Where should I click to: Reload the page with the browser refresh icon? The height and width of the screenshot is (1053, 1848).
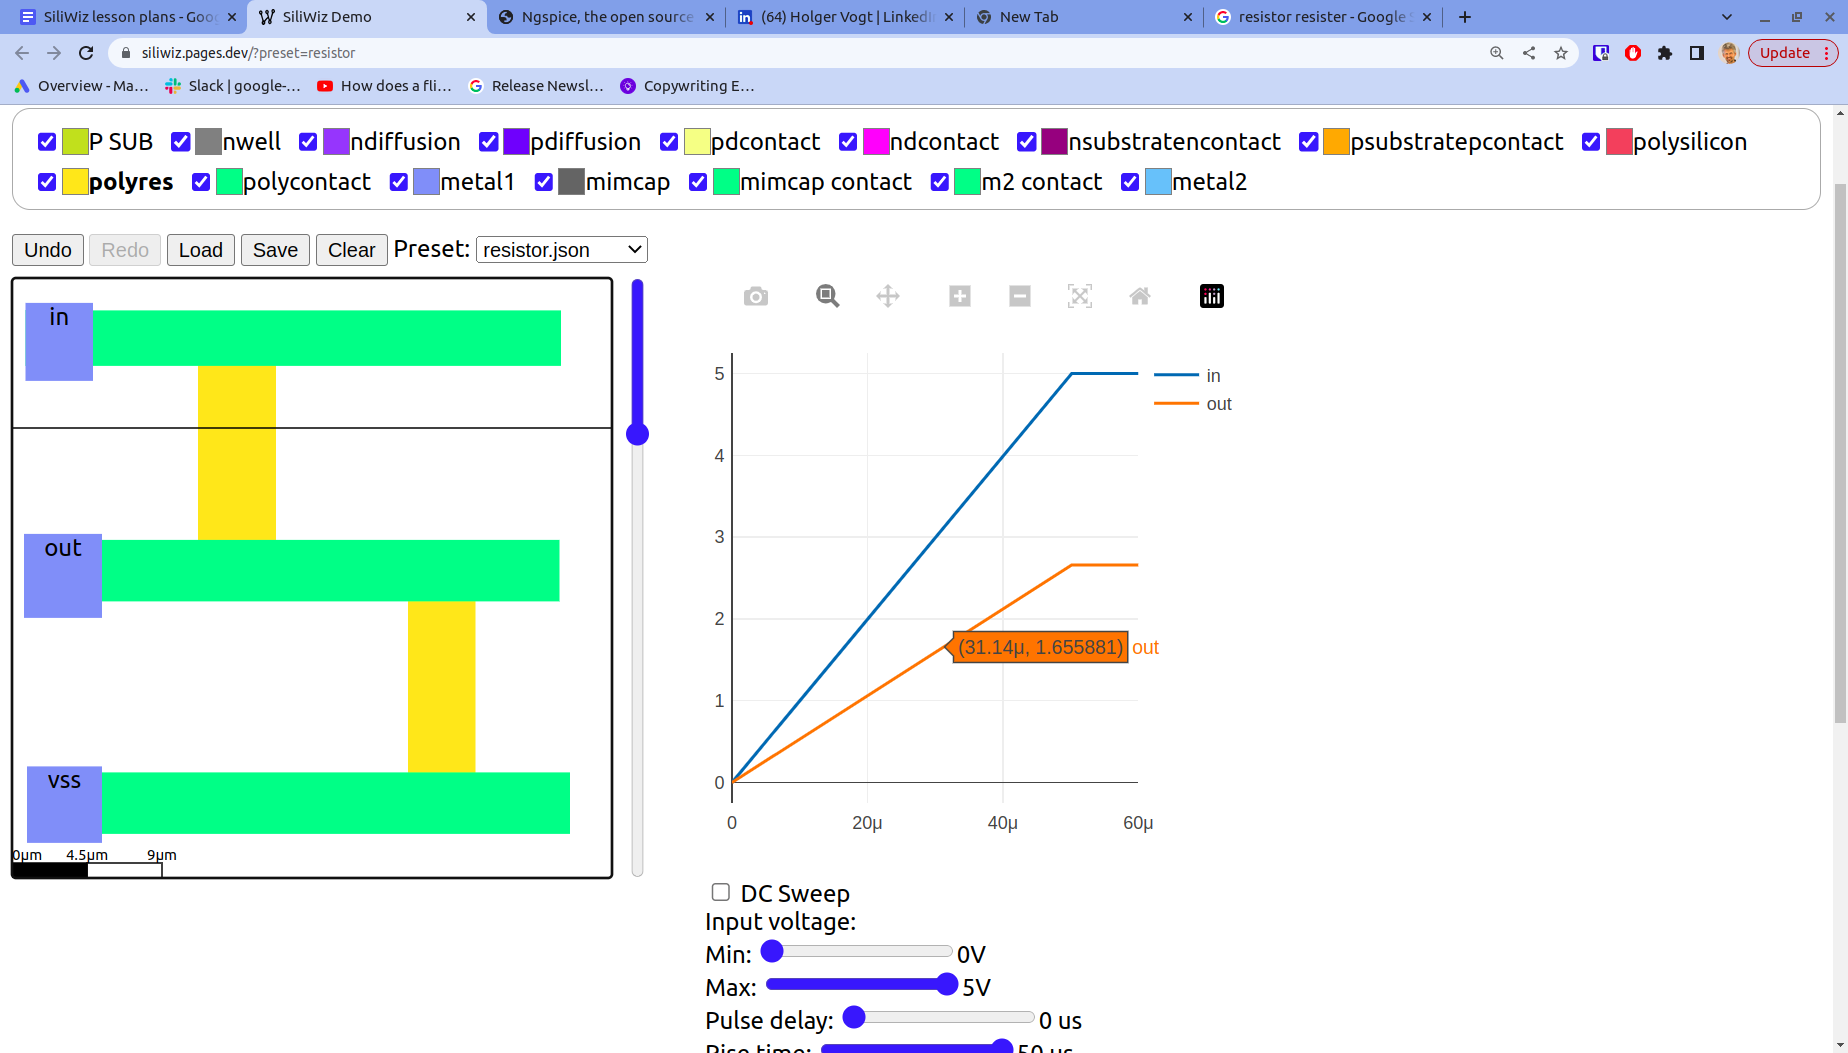pyautogui.click(x=86, y=53)
